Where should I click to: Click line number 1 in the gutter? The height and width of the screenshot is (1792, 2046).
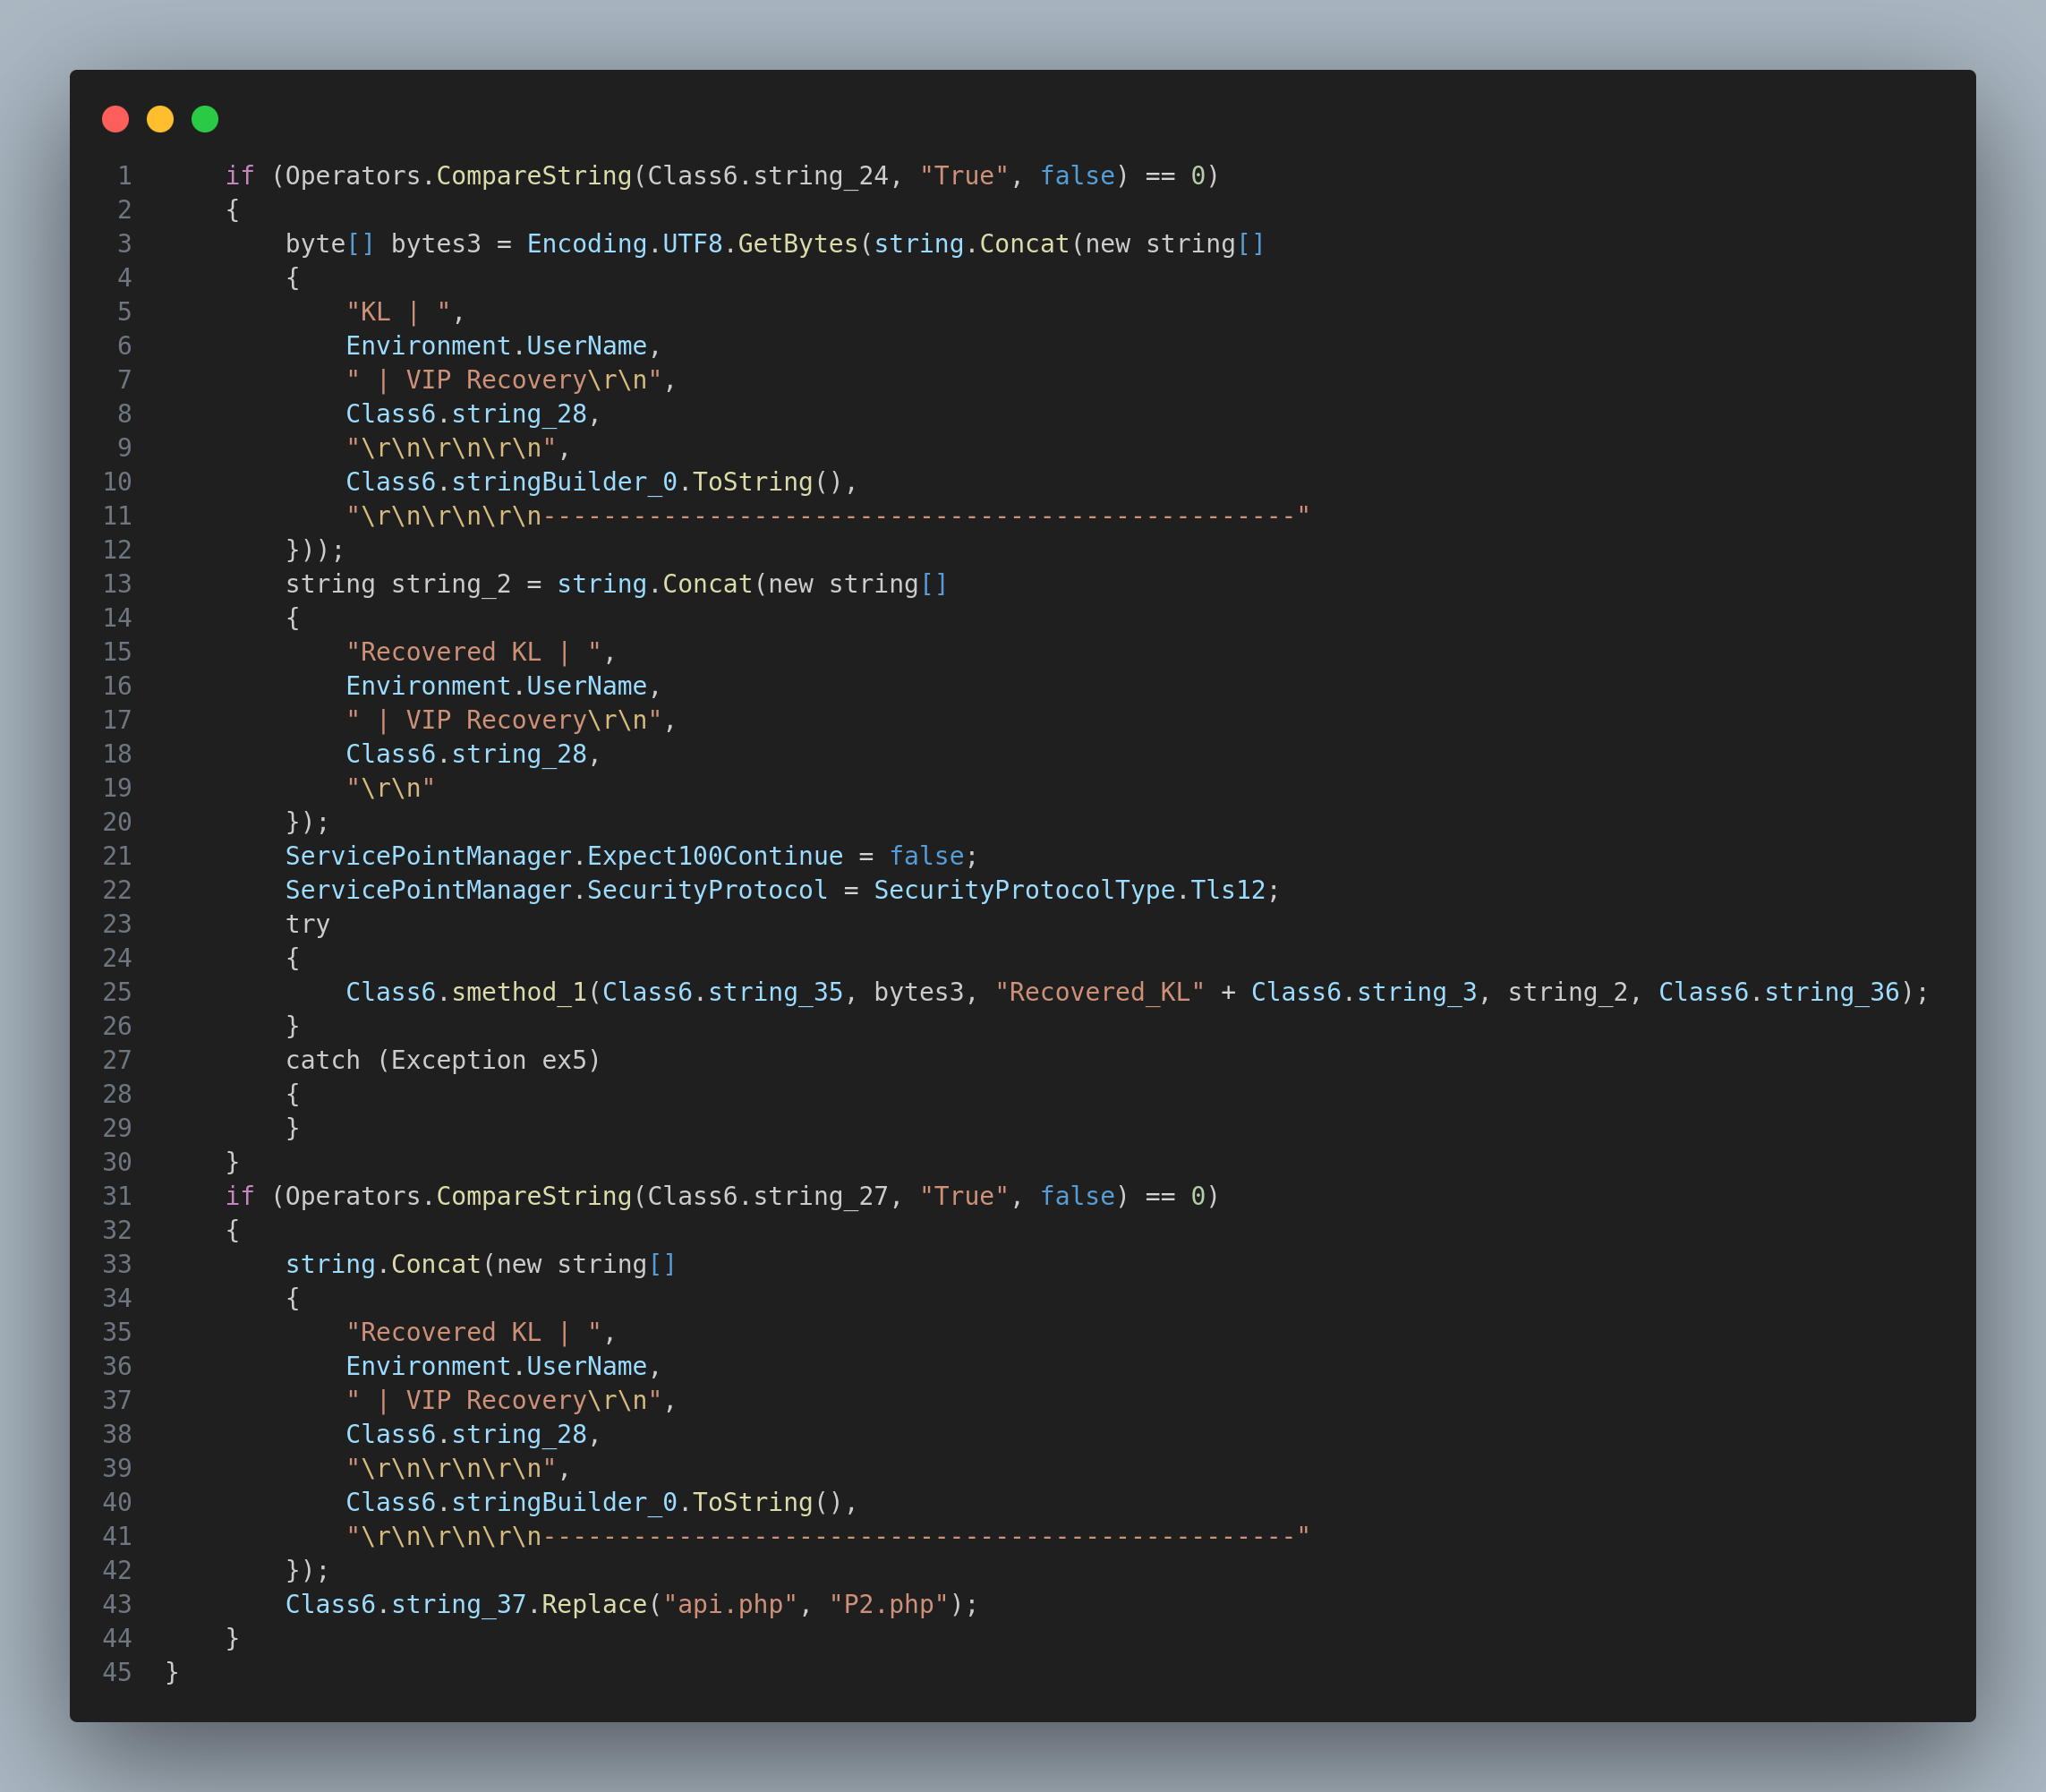tap(124, 176)
